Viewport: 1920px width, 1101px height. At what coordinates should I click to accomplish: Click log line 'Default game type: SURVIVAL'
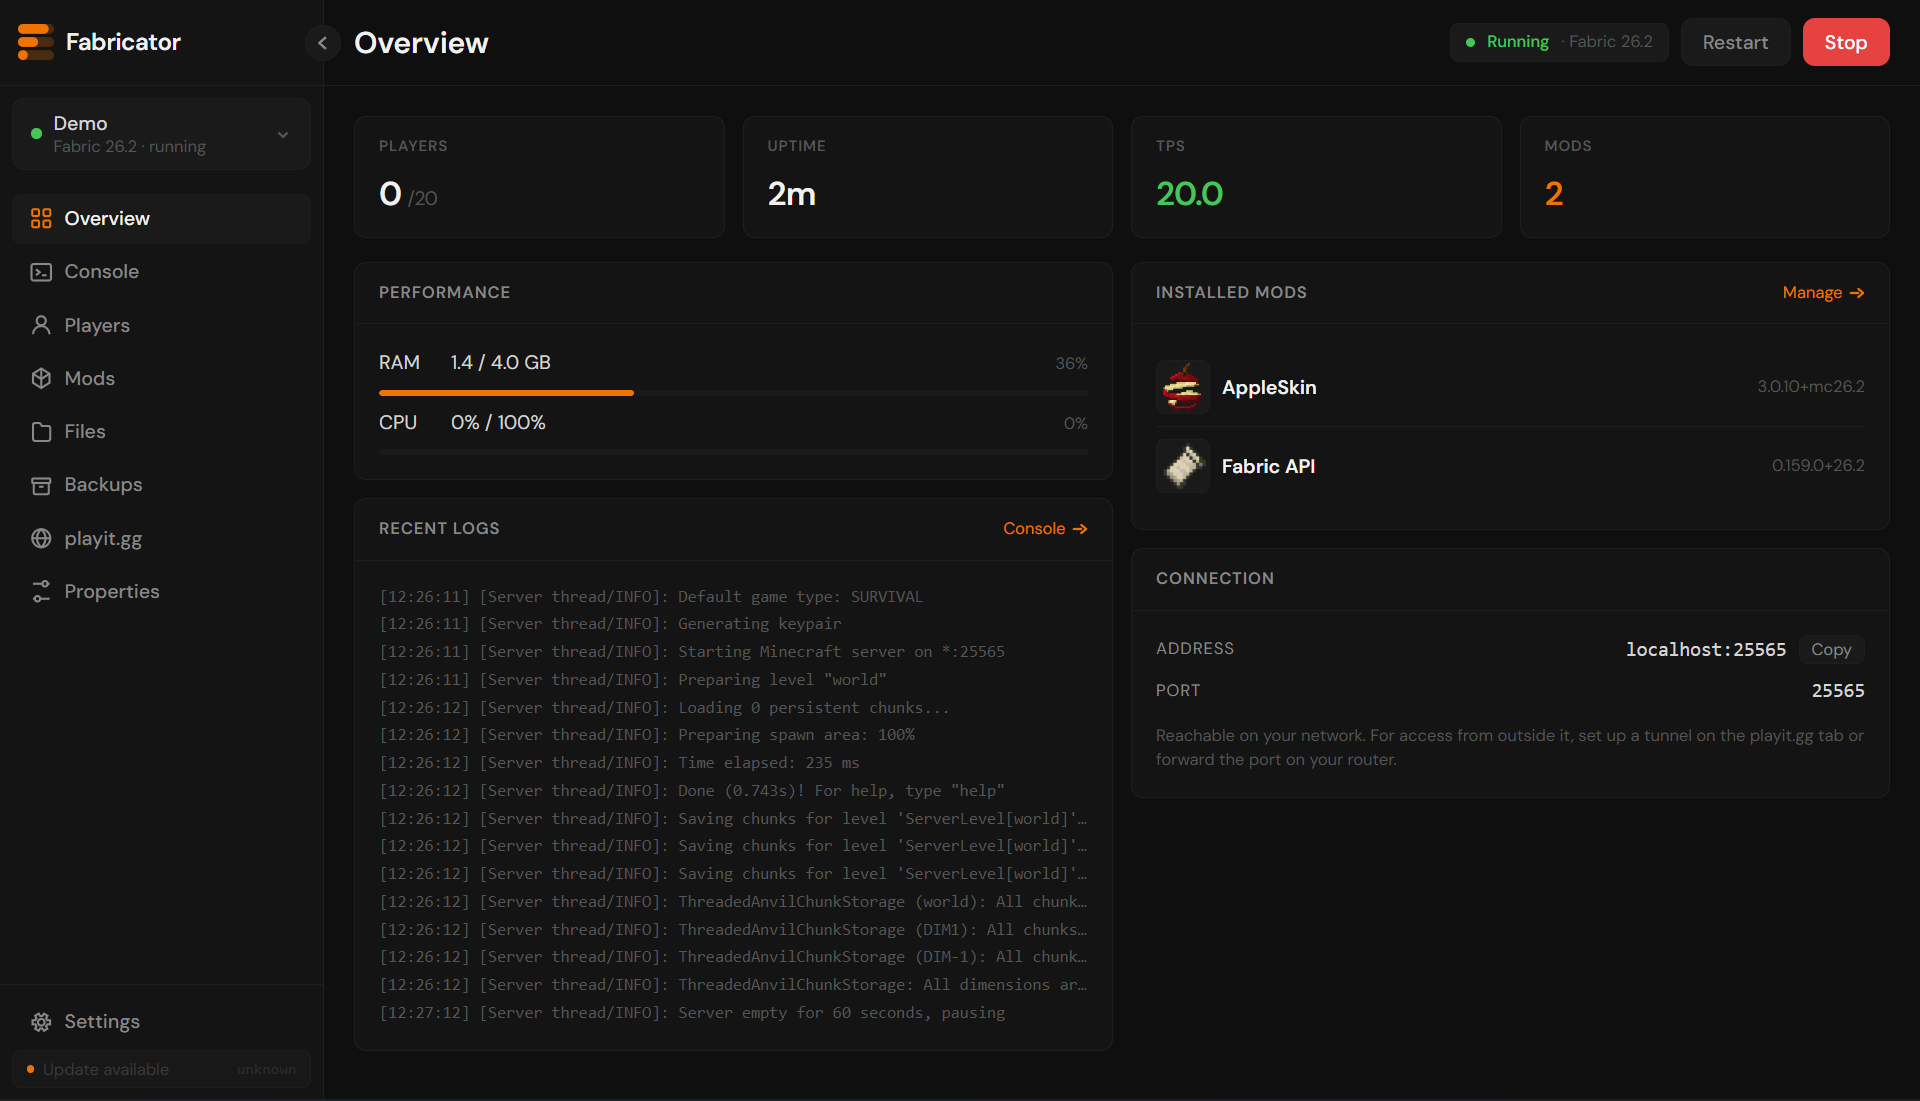pyautogui.click(x=651, y=597)
